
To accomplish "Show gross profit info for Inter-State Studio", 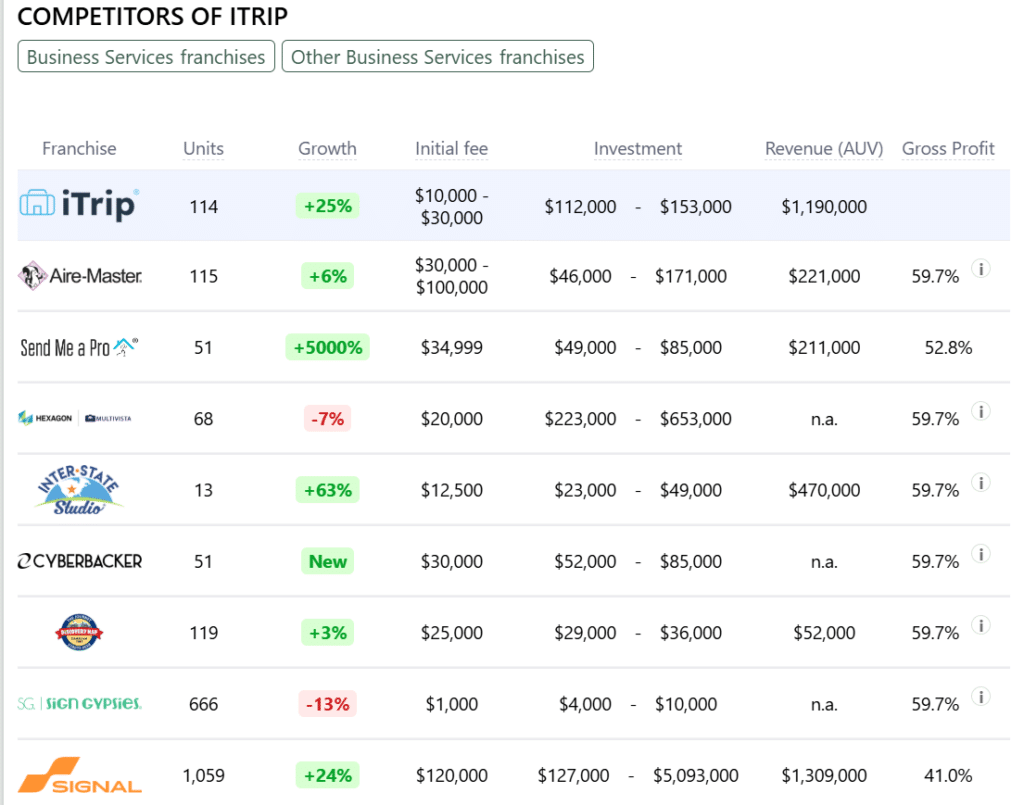I will (x=981, y=482).
